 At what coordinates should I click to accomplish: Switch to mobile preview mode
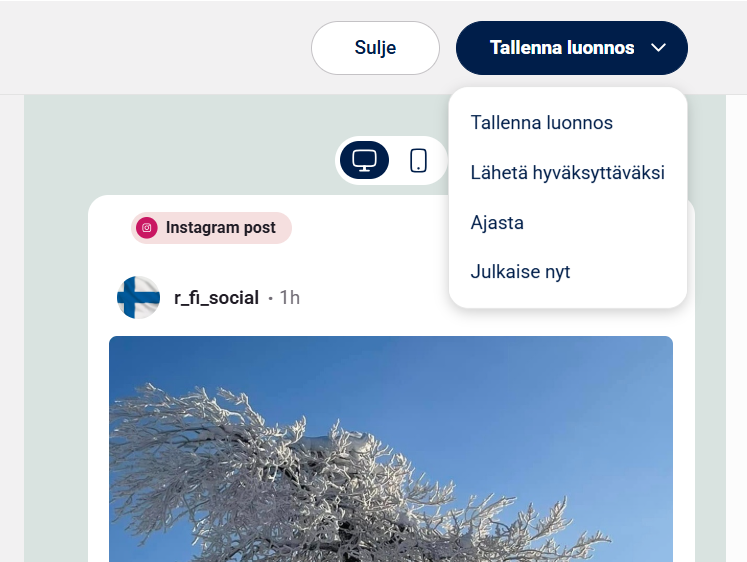point(418,160)
